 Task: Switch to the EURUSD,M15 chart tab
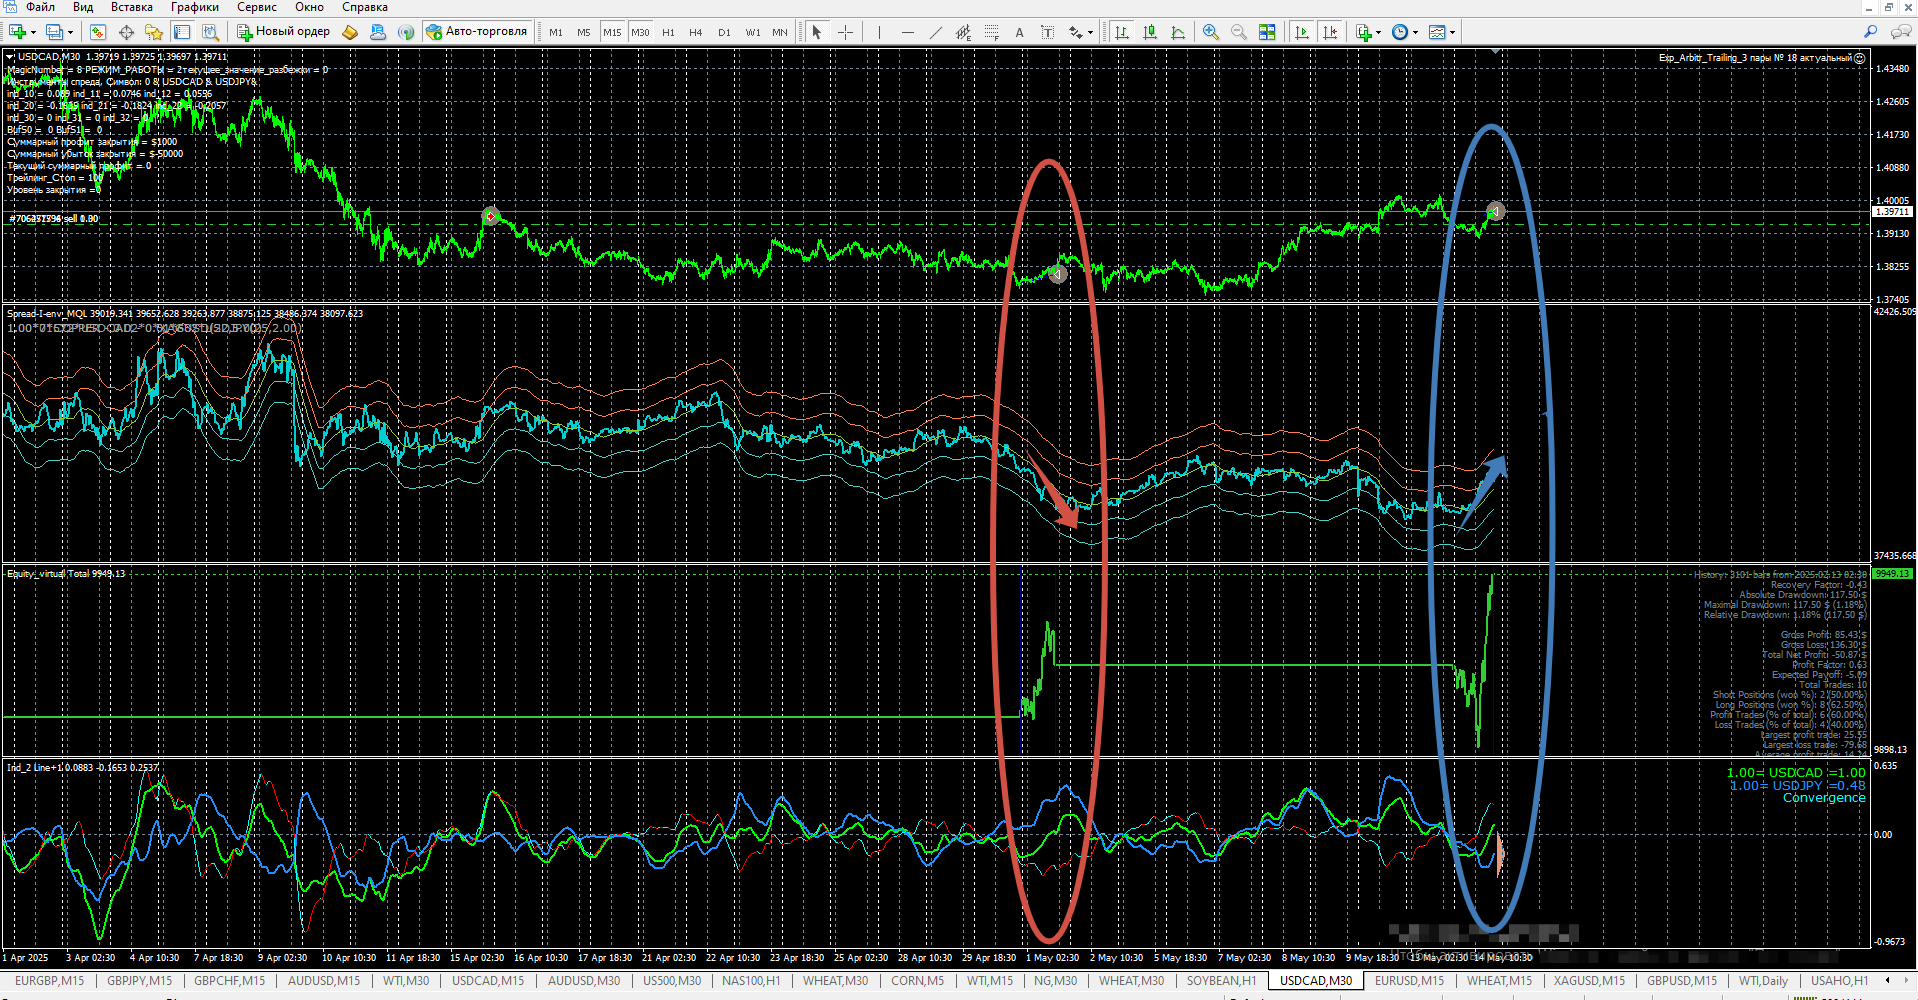[x=1409, y=981]
